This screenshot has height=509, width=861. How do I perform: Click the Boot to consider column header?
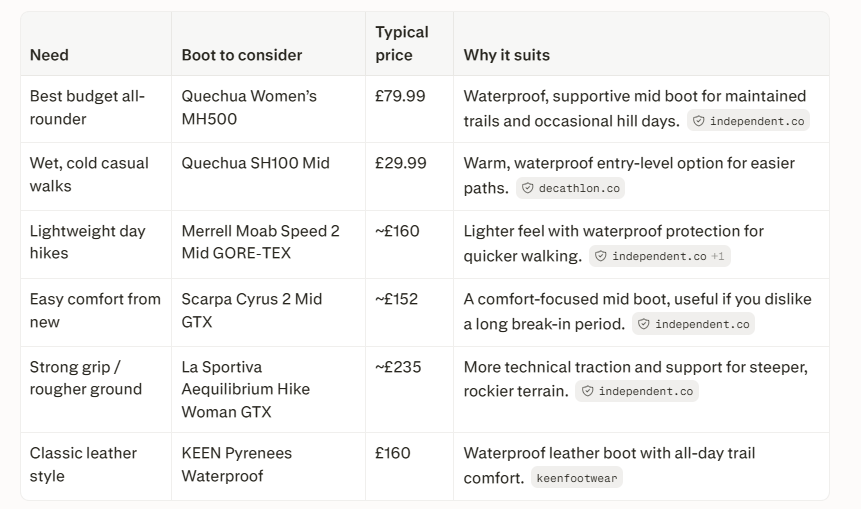[x=242, y=55]
